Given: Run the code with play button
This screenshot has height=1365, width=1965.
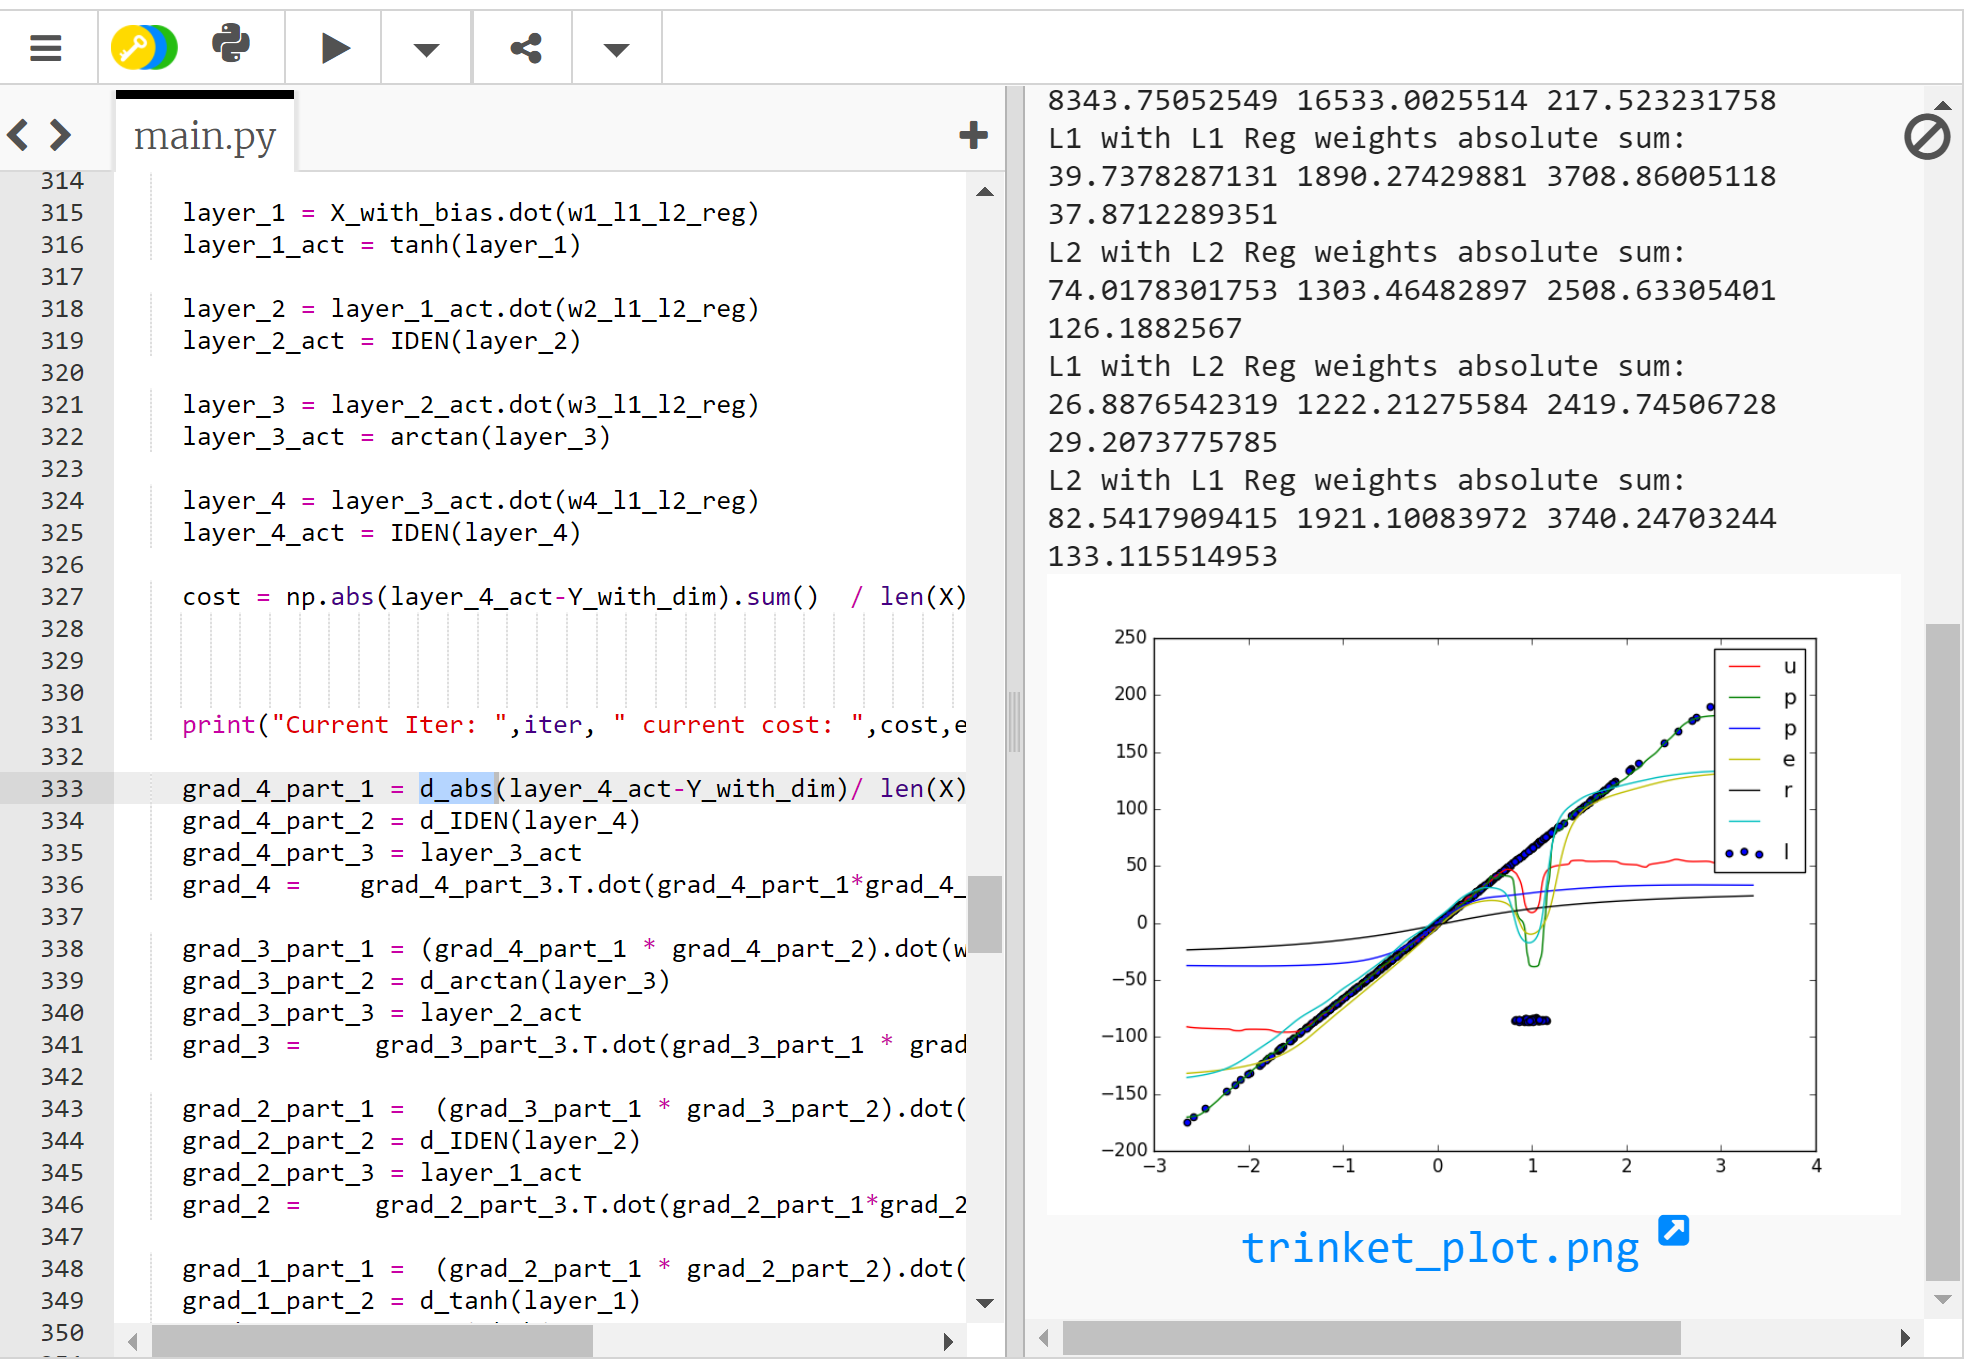Looking at the screenshot, I should (335, 47).
